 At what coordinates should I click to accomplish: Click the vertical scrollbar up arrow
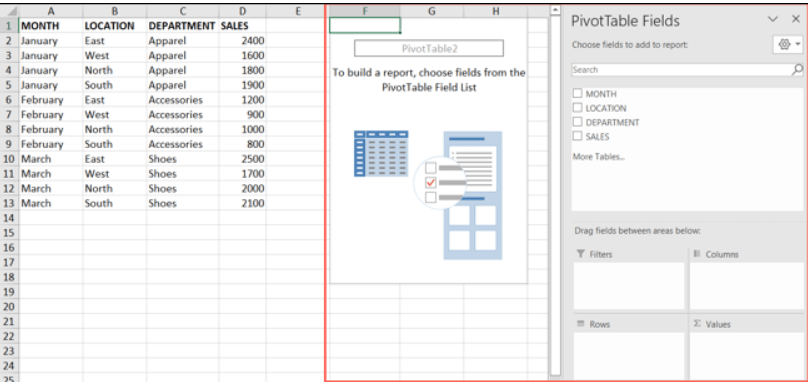555,9
